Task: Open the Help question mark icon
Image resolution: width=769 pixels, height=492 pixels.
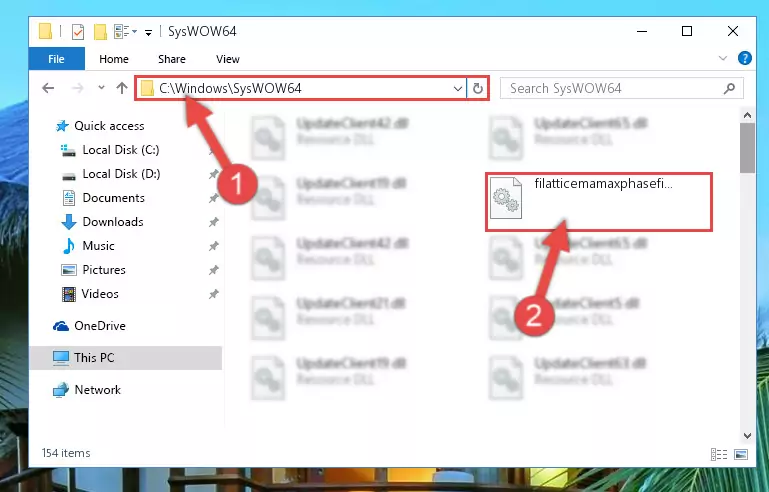Action: click(x=744, y=58)
